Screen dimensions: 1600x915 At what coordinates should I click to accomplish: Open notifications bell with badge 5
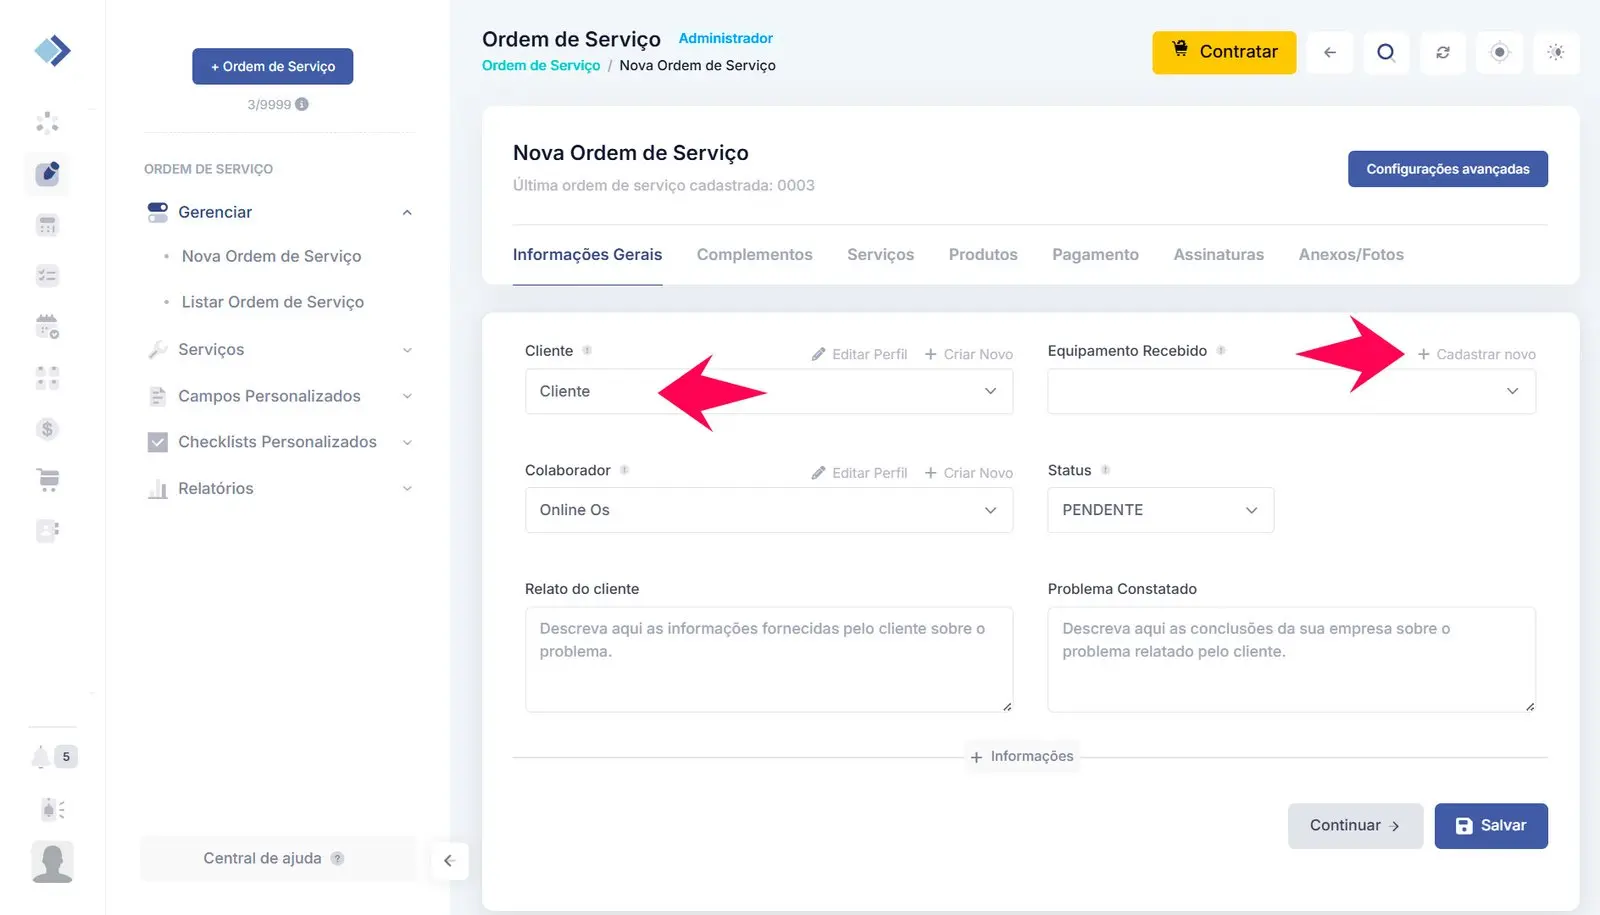[42, 757]
